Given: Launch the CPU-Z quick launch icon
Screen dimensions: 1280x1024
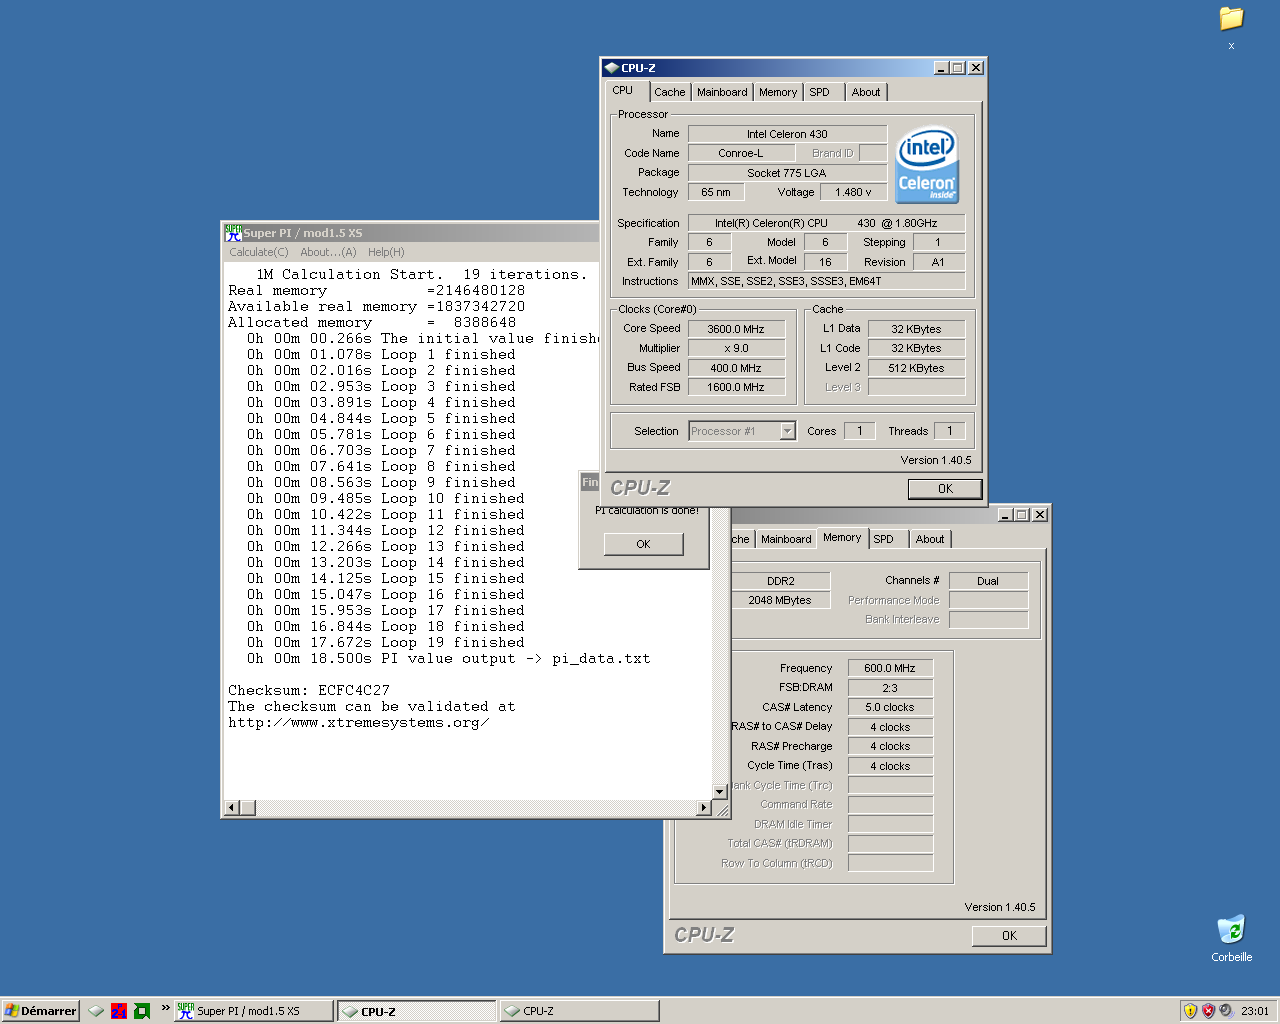Looking at the screenshot, I should (96, 1011).
